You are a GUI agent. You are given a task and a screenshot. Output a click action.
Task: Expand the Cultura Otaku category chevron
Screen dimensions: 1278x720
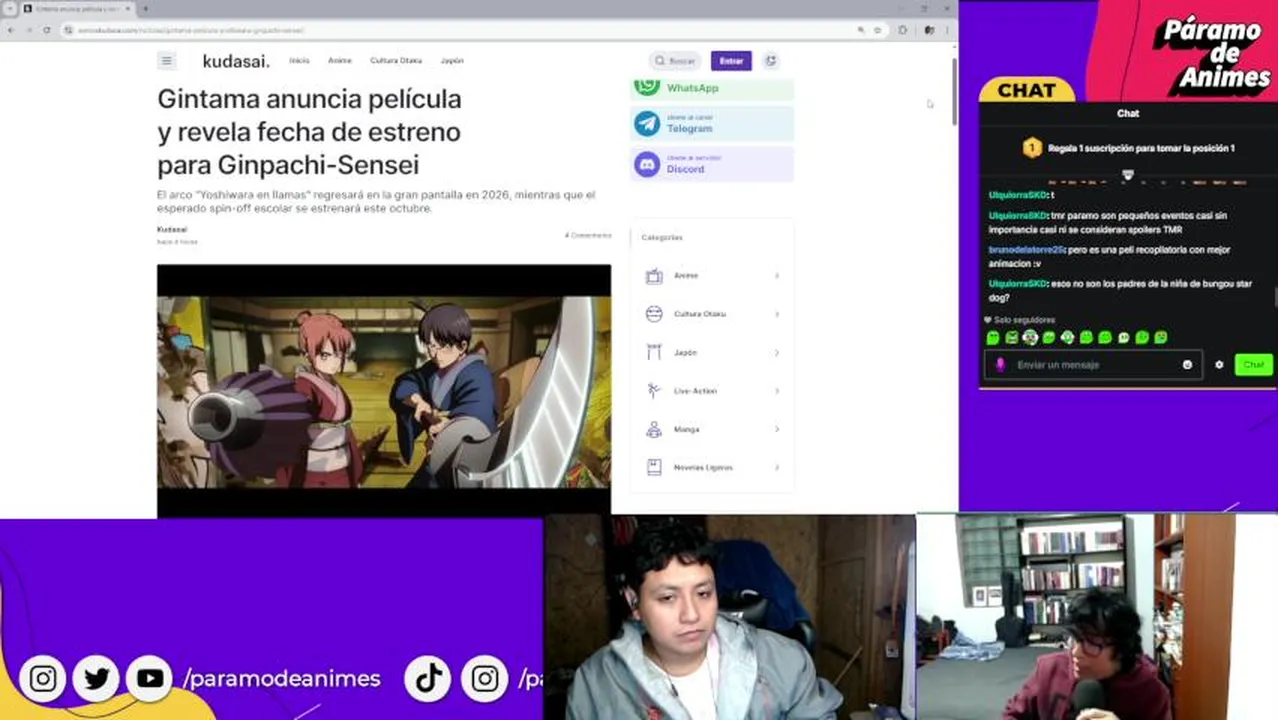click(x=777, y=314)
